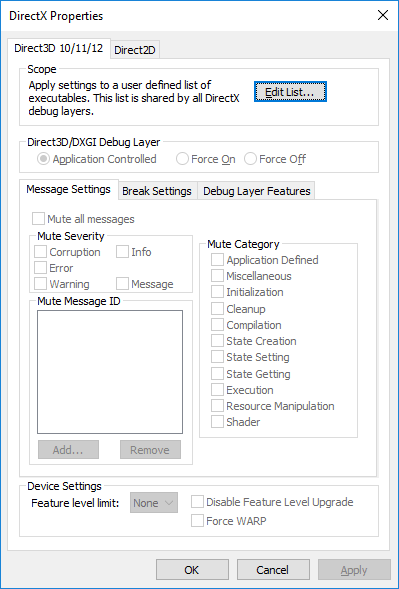Confirm with the OK button

192,570
